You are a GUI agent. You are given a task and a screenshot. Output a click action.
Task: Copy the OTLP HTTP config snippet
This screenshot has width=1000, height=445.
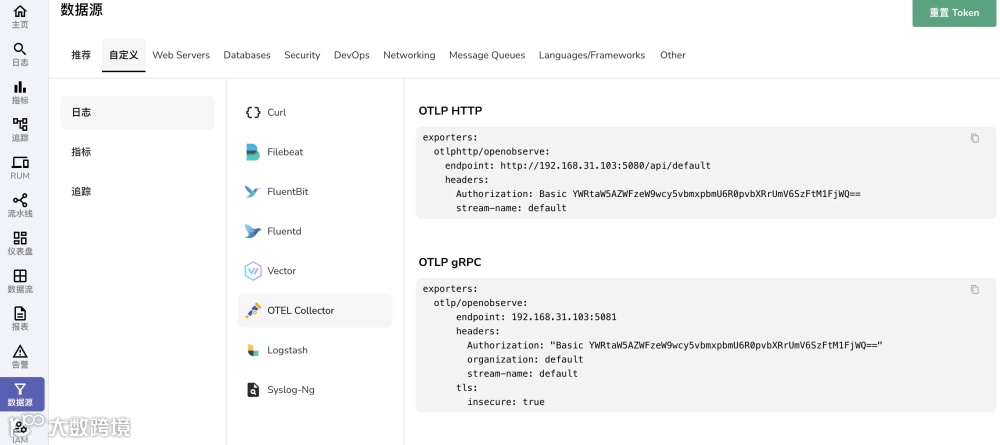(975, 138)
